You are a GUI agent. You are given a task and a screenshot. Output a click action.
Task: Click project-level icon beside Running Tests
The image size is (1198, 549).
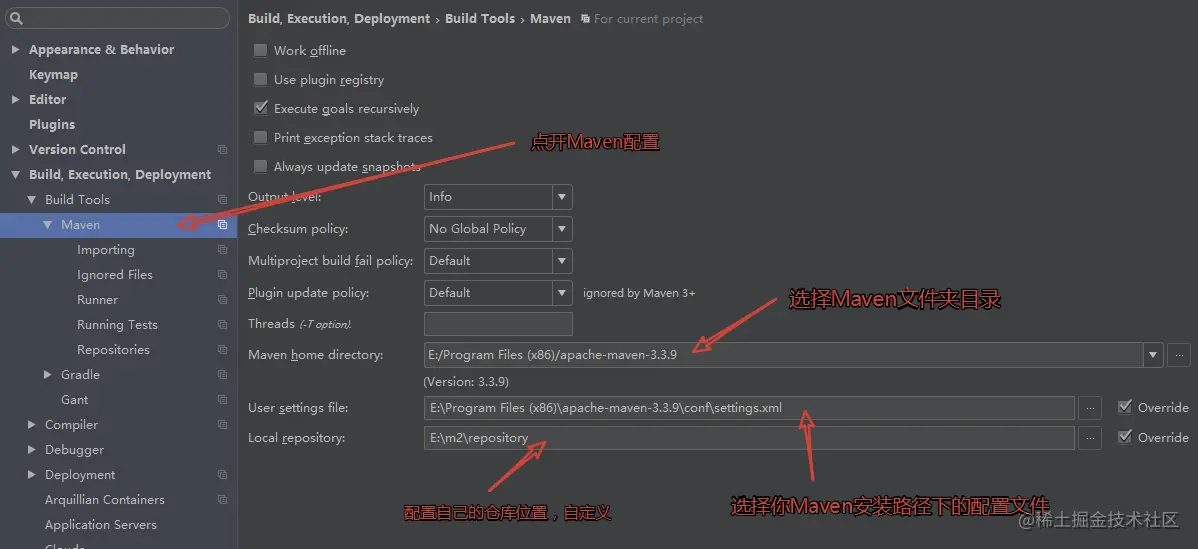point(222,325)
